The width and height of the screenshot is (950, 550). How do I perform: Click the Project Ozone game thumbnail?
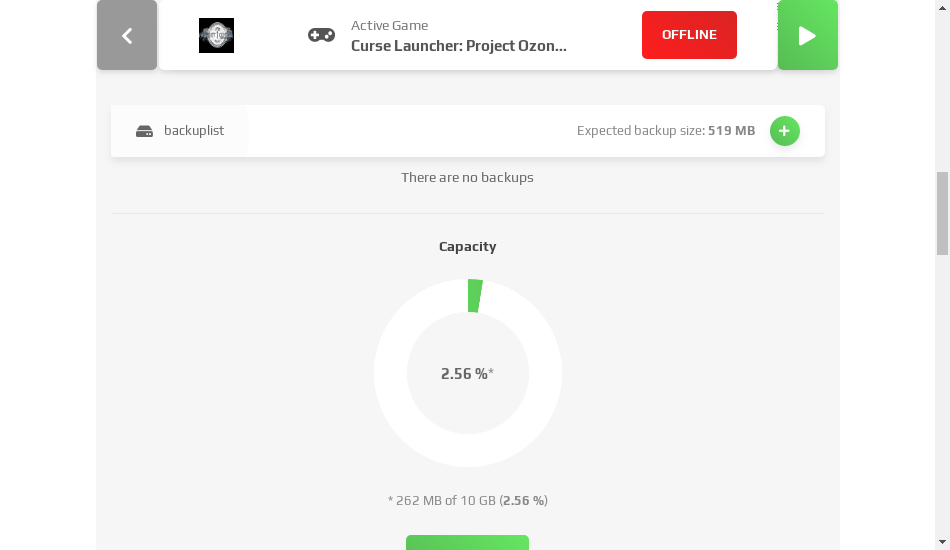click(216, 35)
